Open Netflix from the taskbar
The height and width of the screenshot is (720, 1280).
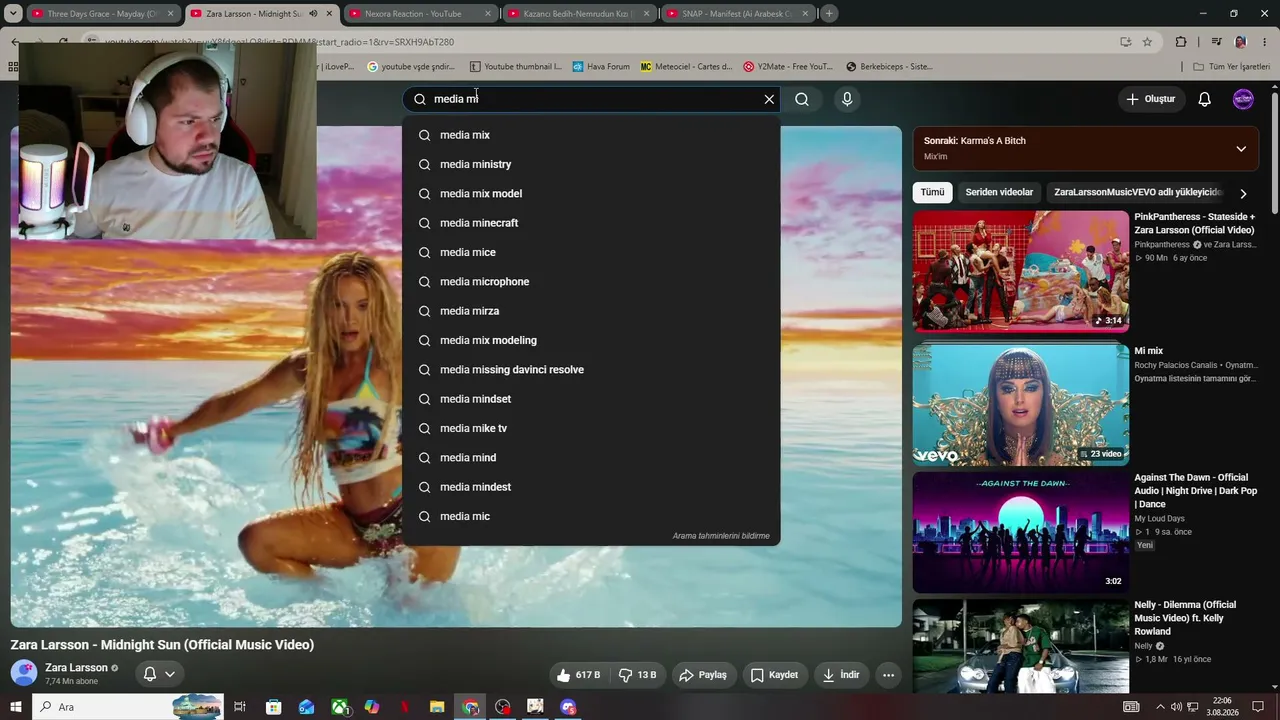[405, 707]
